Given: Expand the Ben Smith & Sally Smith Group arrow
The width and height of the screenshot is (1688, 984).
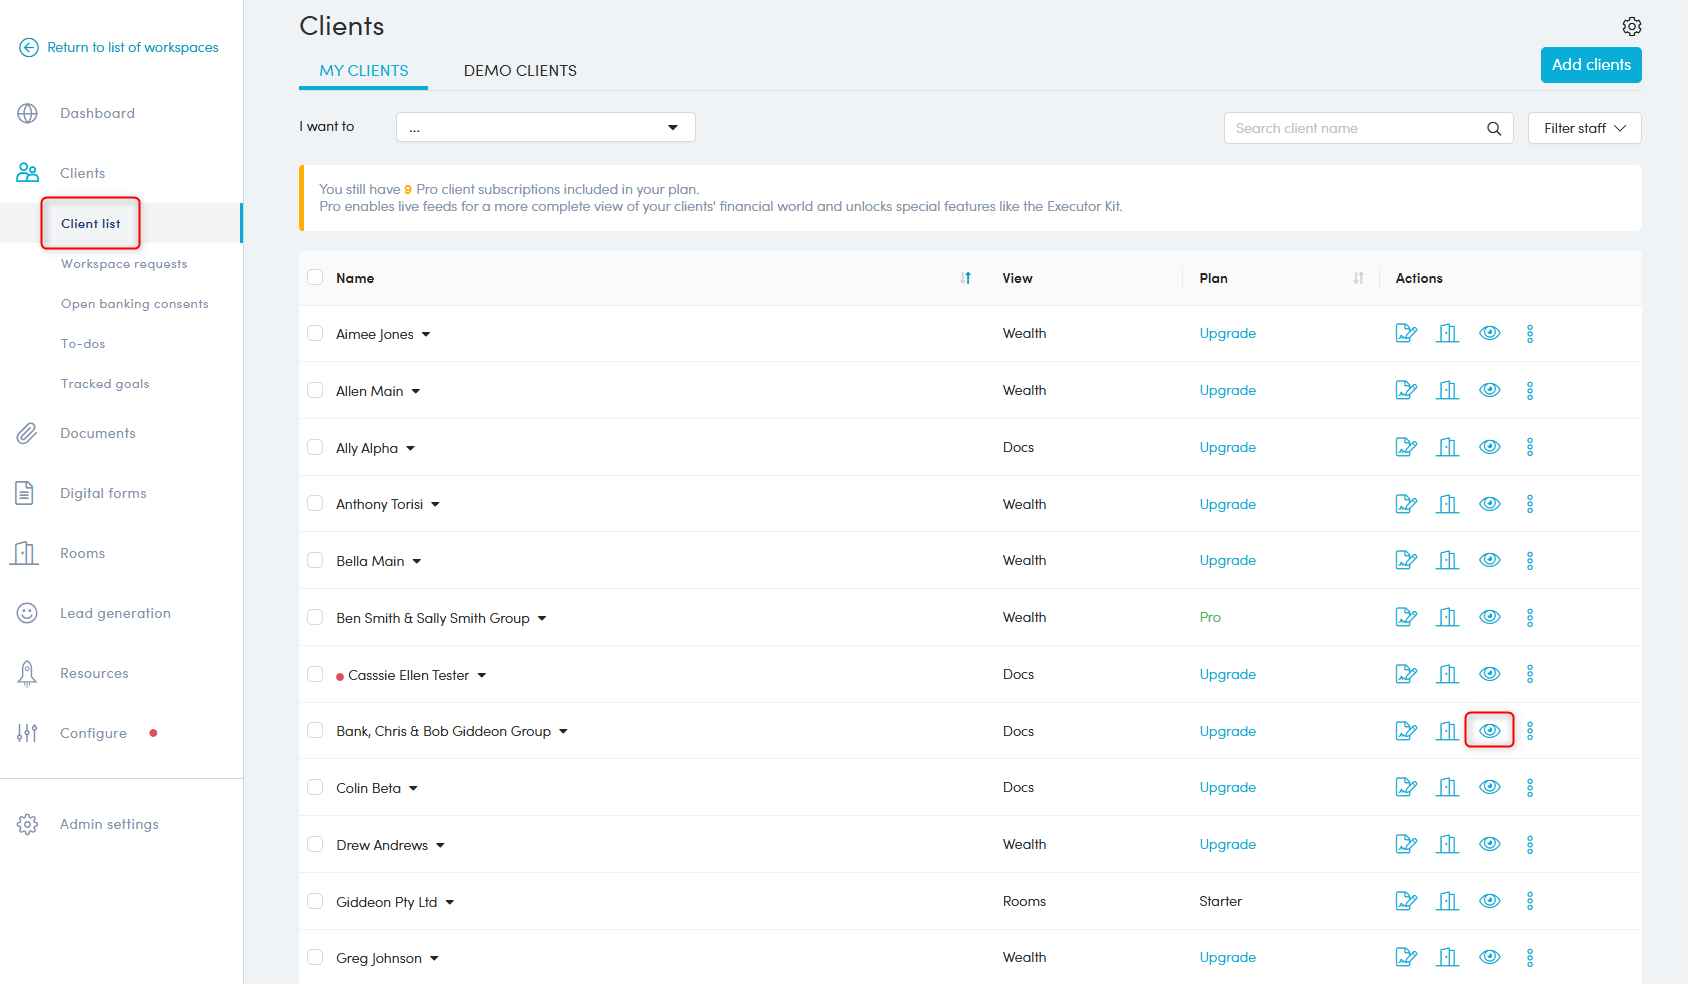Looking at the screenshot, I should coord(542,618).
